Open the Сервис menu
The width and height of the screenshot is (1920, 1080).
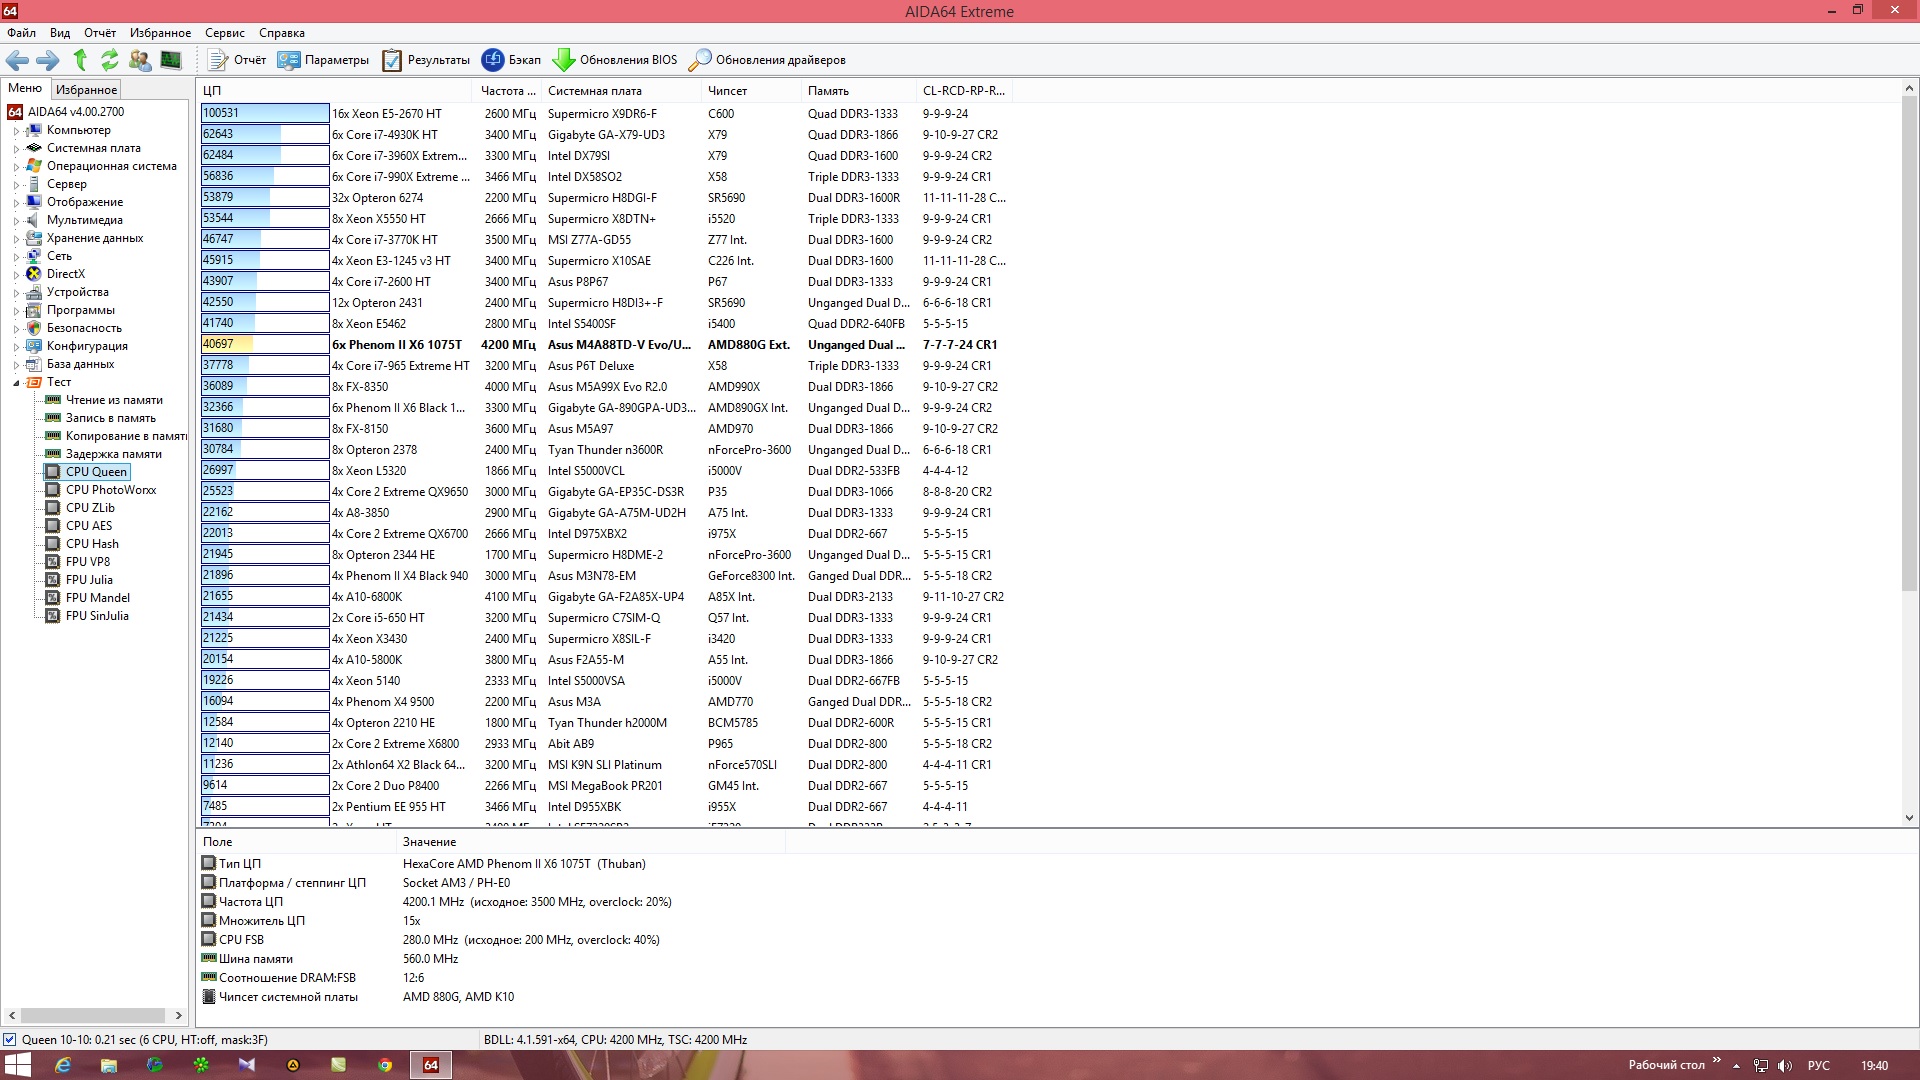[x=224, y=33]
